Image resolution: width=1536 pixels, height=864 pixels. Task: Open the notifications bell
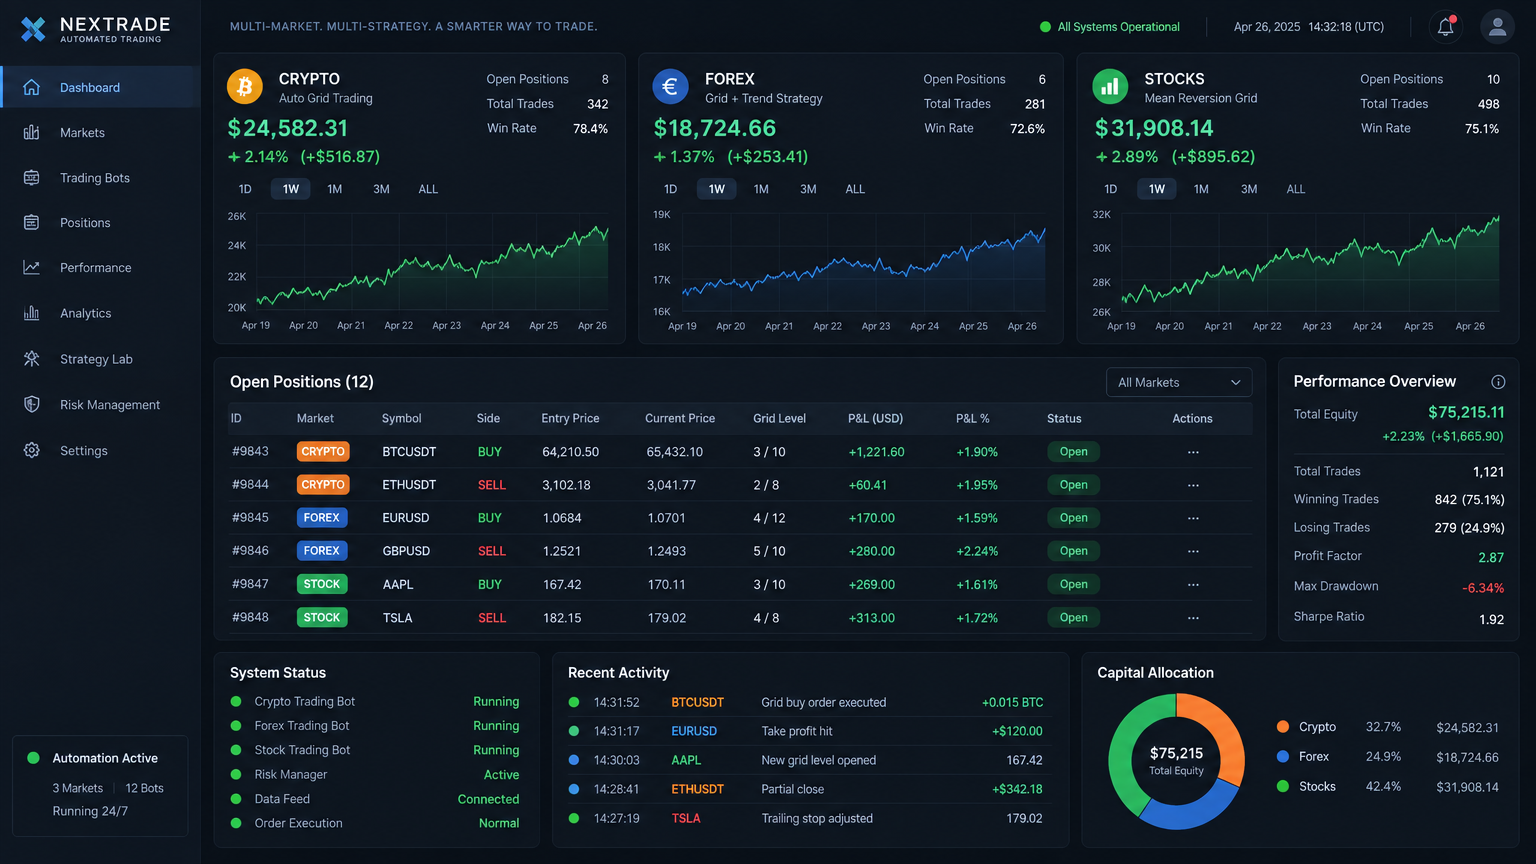1446,27
